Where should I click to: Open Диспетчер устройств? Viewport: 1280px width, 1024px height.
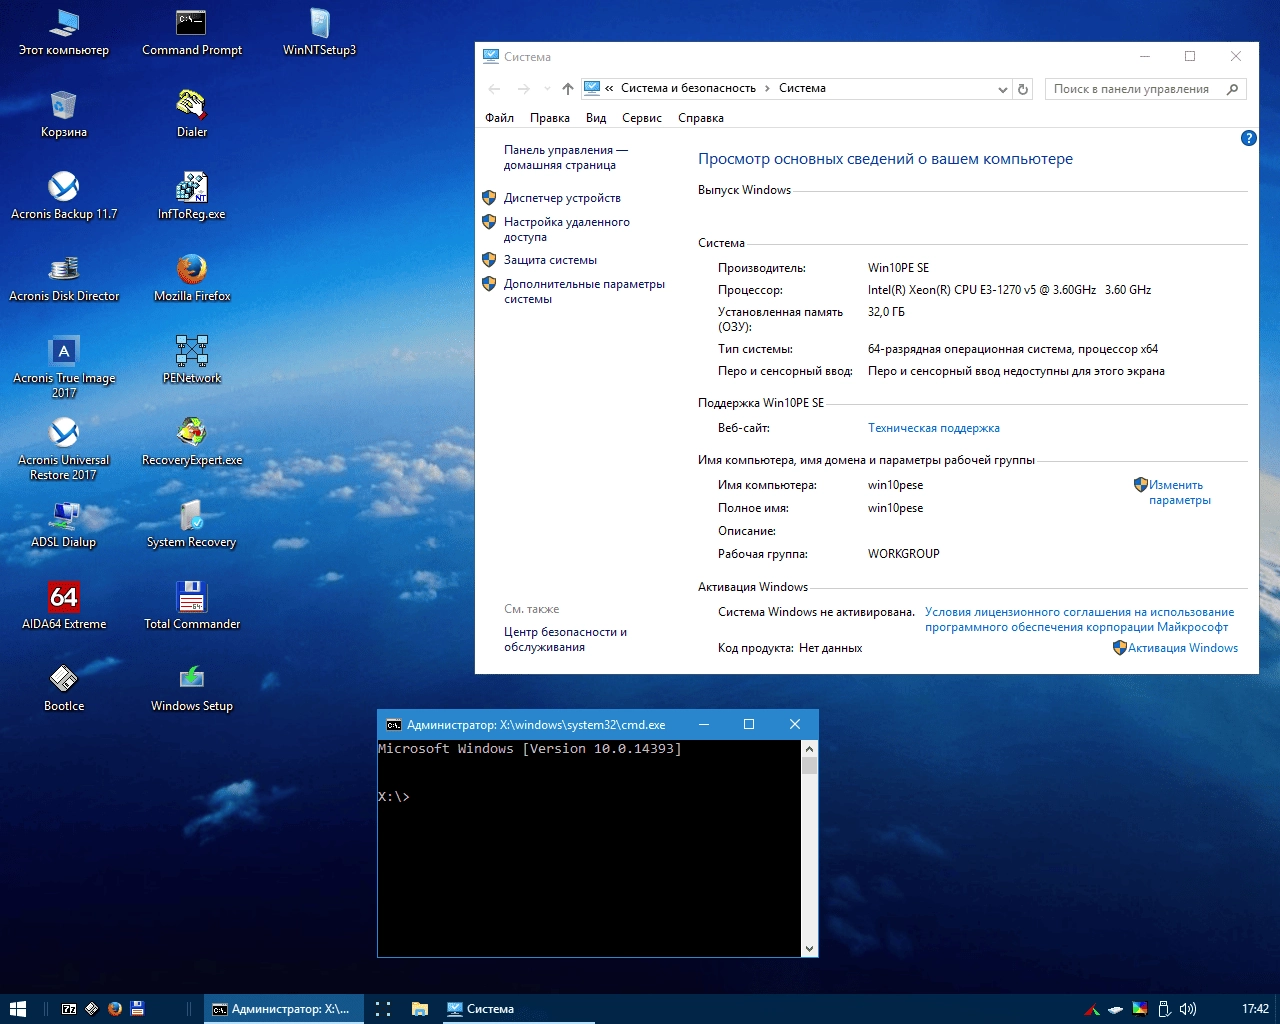pos(562,198)
